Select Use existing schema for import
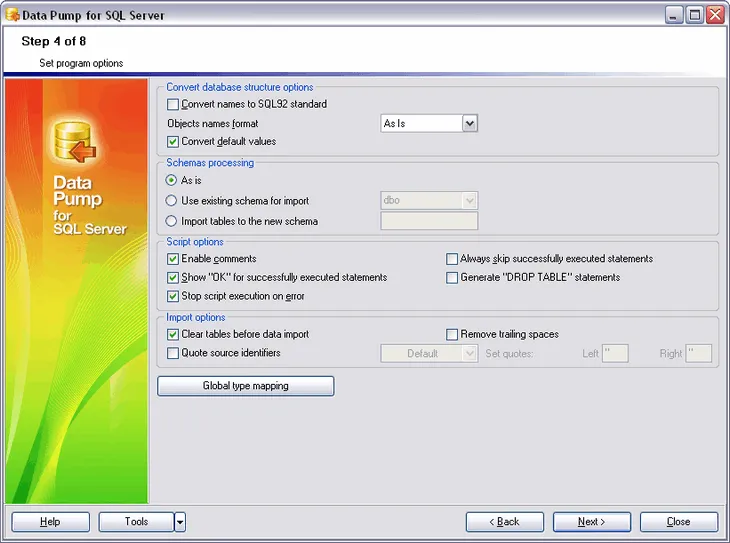This screenshot has height=543, width=730. tap(171, 200)
